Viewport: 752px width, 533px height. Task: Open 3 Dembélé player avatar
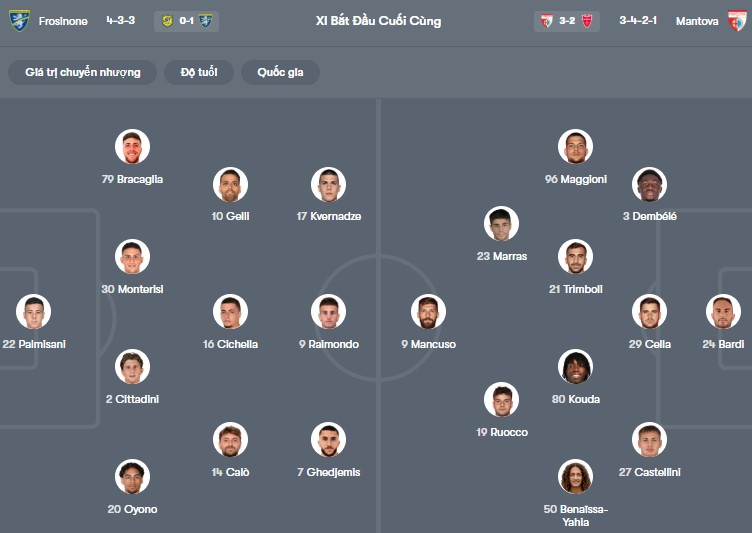coord(649,184)
